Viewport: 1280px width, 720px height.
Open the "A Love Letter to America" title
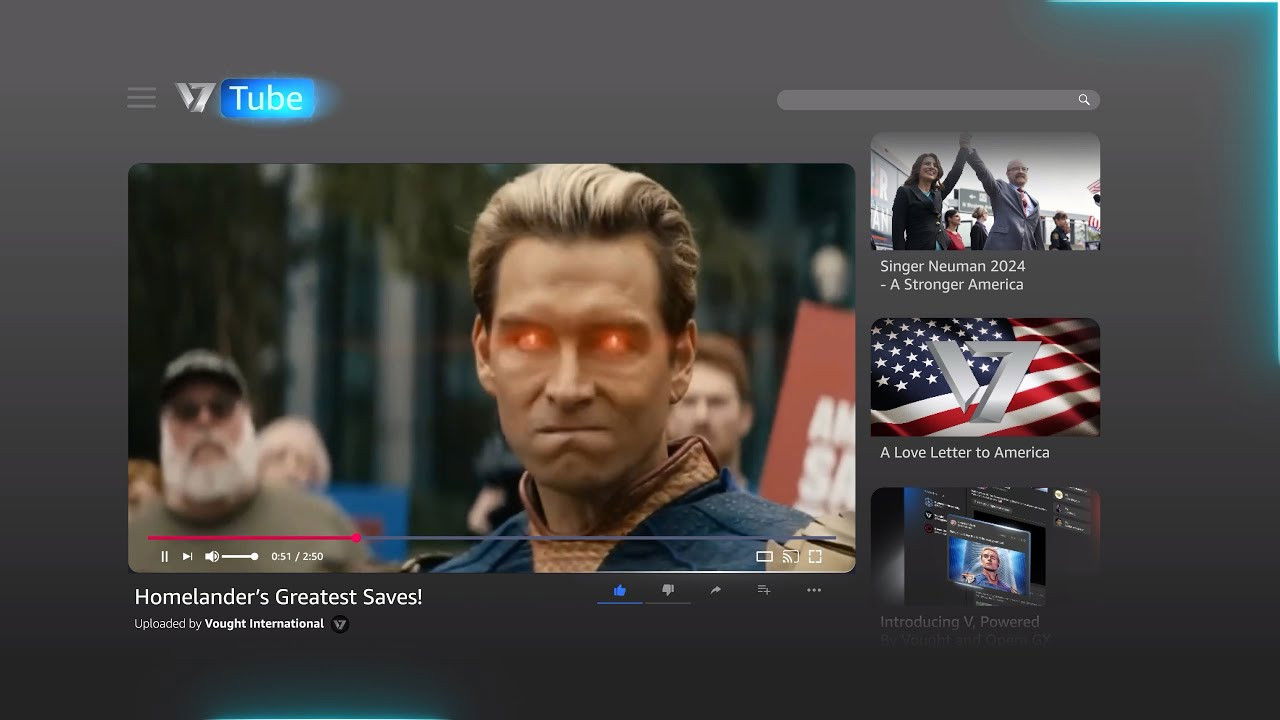pos(964,453)
